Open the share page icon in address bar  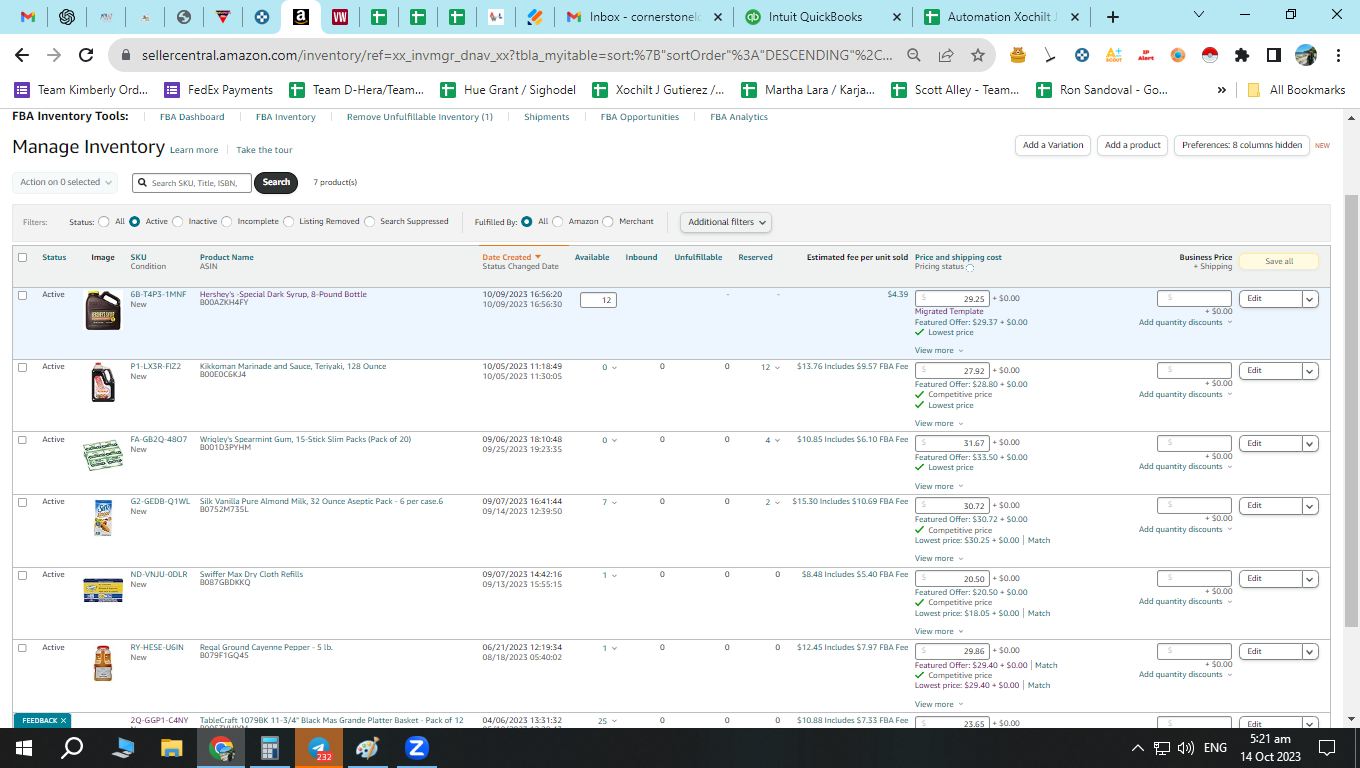tap(946, 55)
